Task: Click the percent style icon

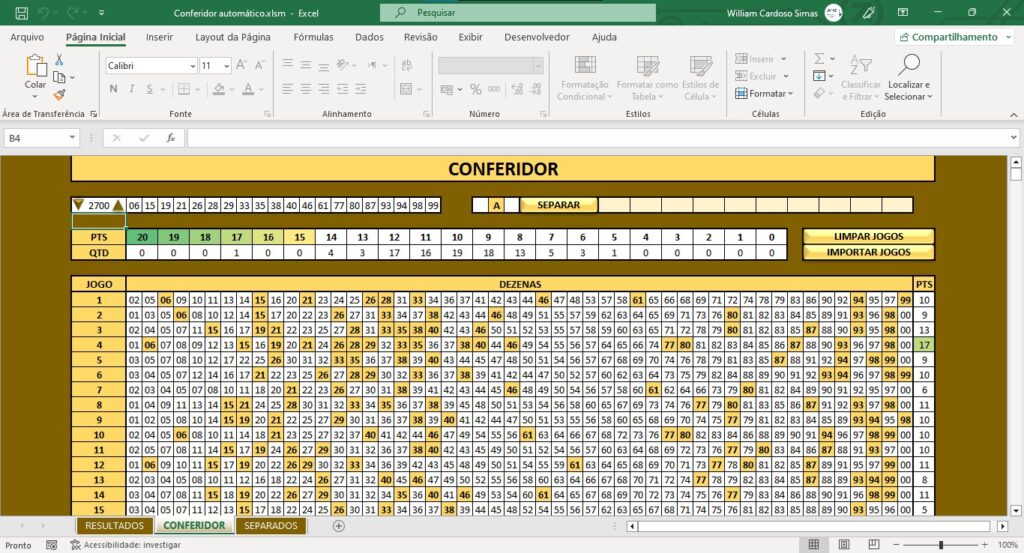Action: point(475,89)
